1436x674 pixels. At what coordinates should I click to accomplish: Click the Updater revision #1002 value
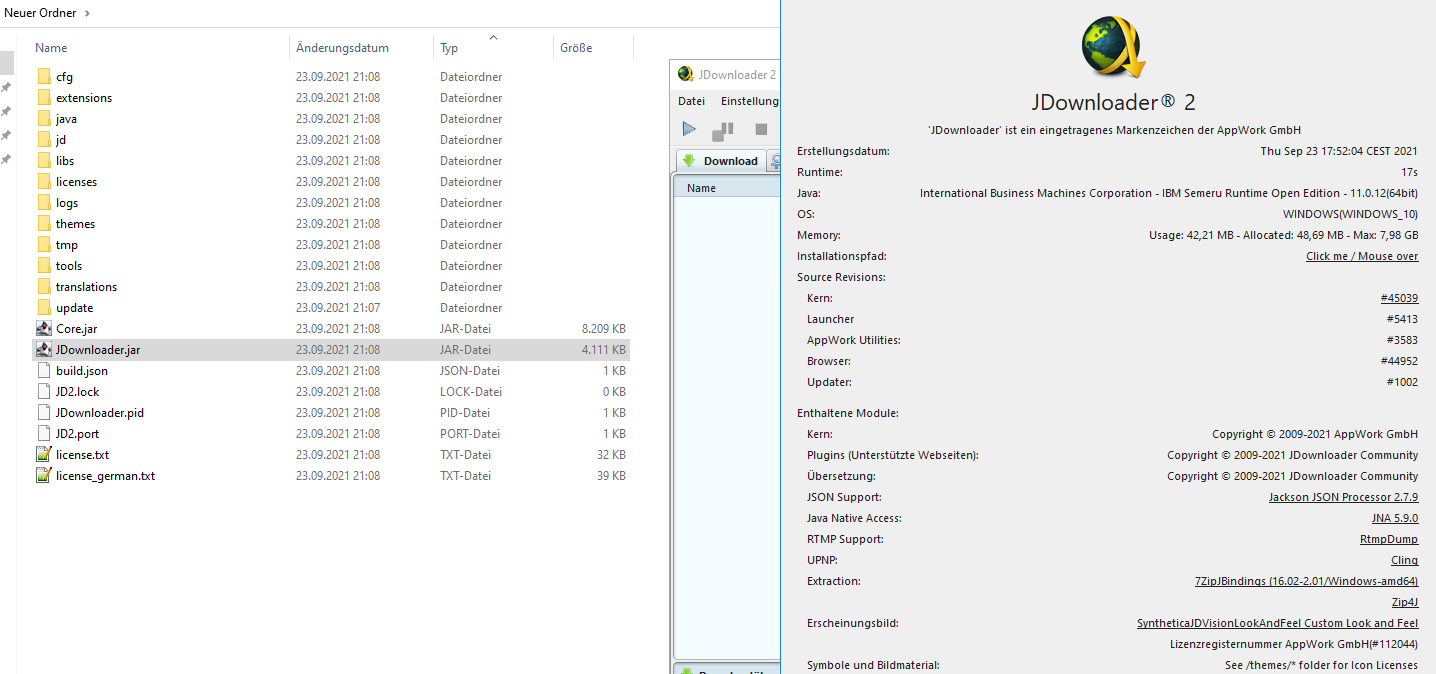point(1402,383)
